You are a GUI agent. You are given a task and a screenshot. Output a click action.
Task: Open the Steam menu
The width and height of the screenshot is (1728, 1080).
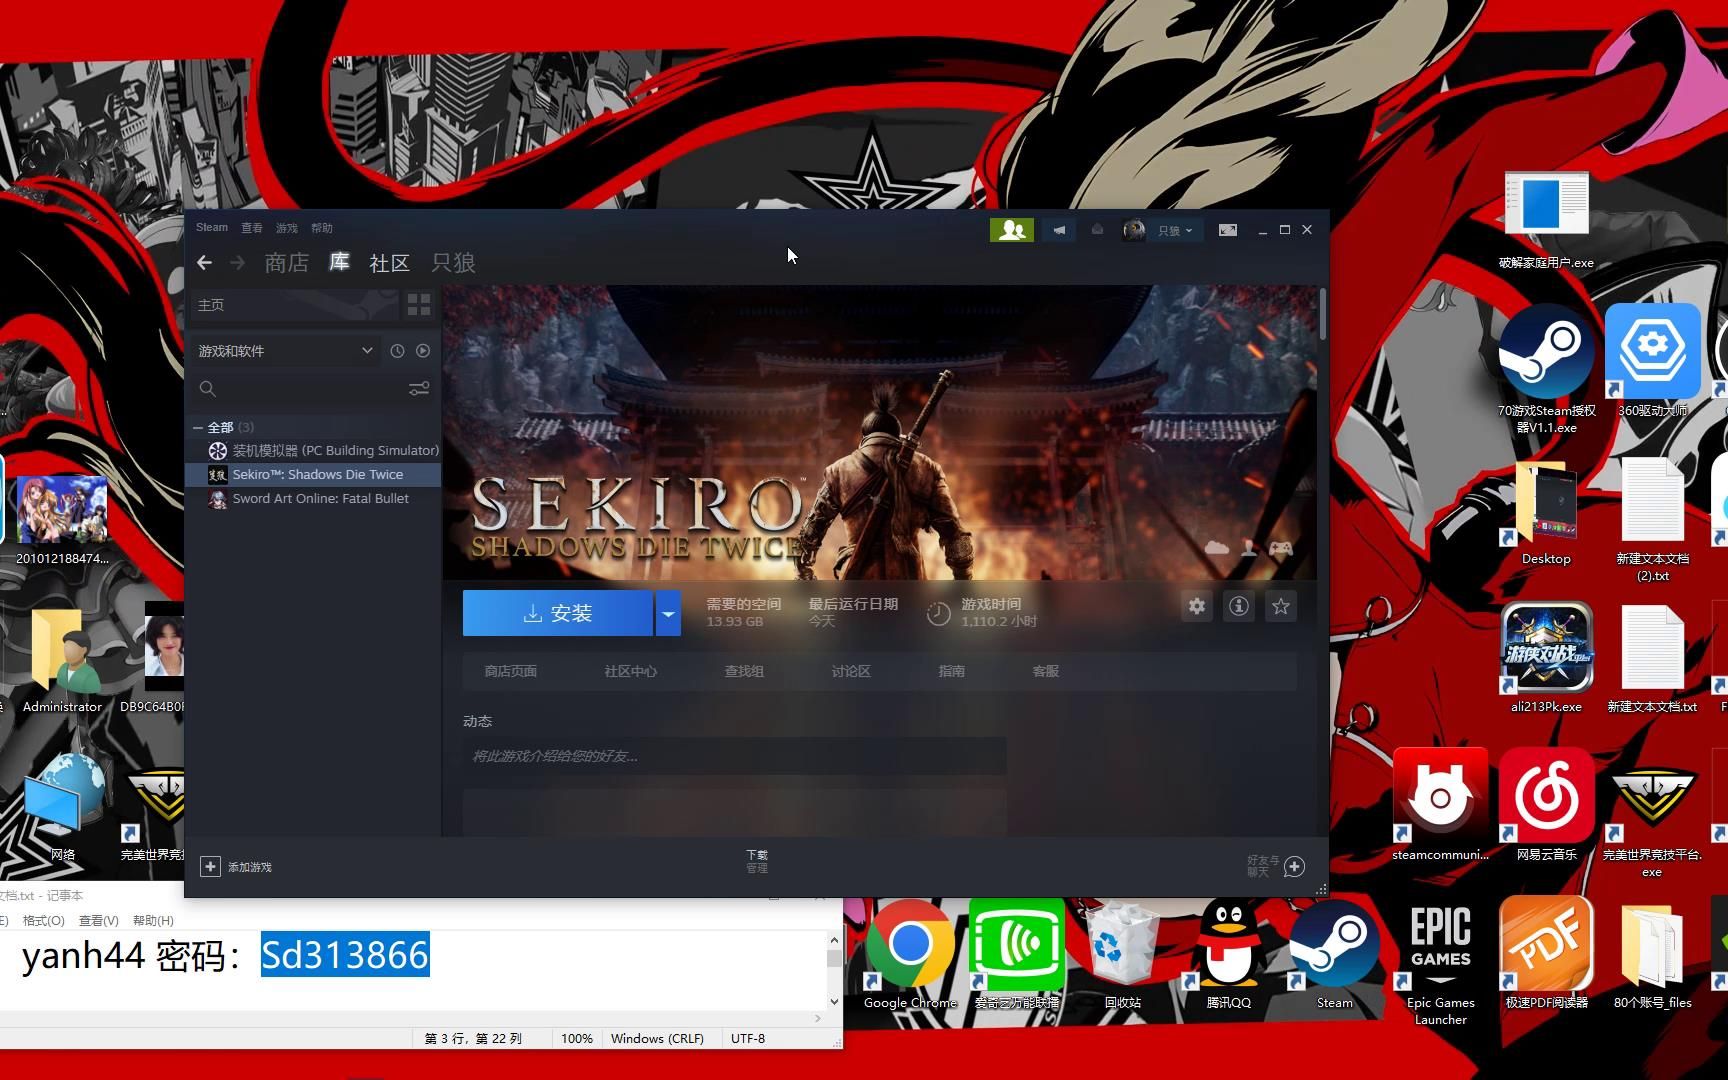click(x=212, y=228)
